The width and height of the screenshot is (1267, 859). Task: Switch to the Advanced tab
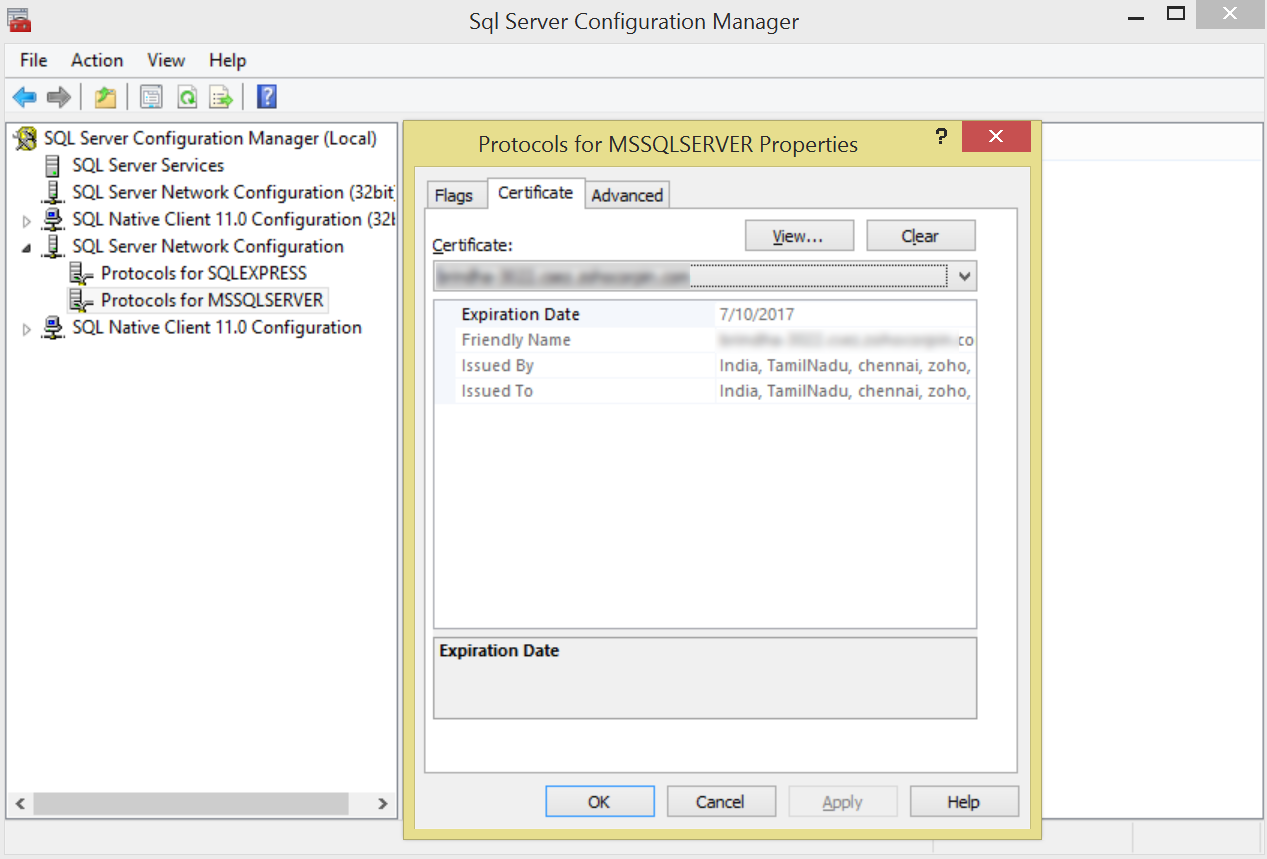coord(627,195)
